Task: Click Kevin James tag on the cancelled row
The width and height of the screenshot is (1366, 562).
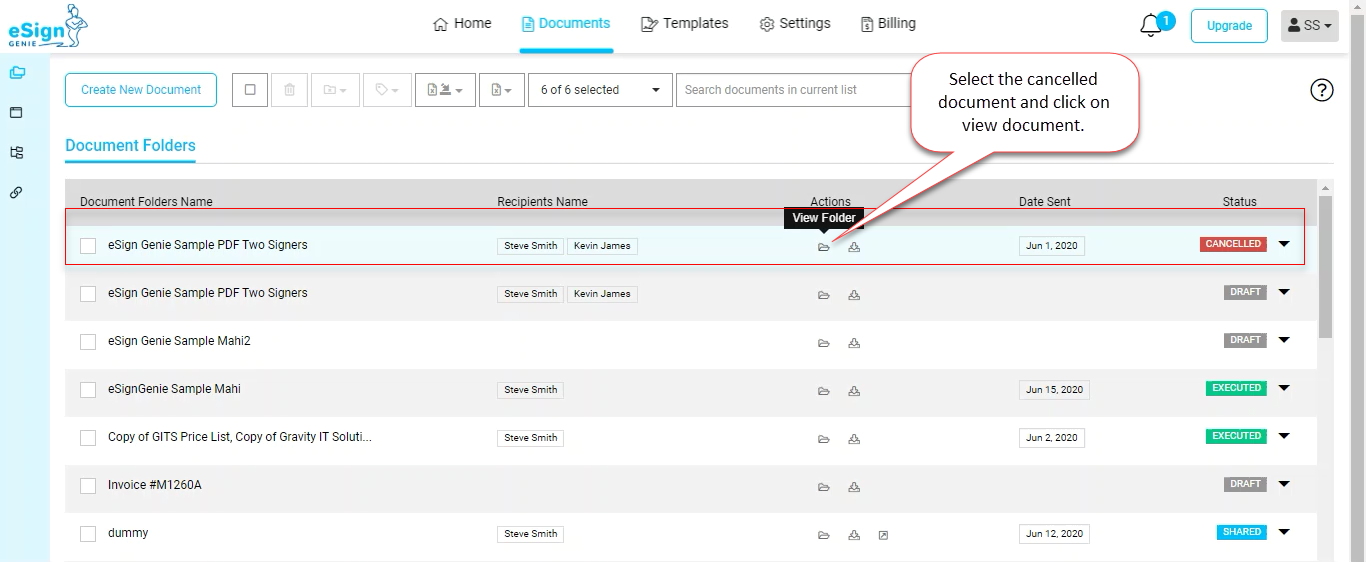Action: 602,246
